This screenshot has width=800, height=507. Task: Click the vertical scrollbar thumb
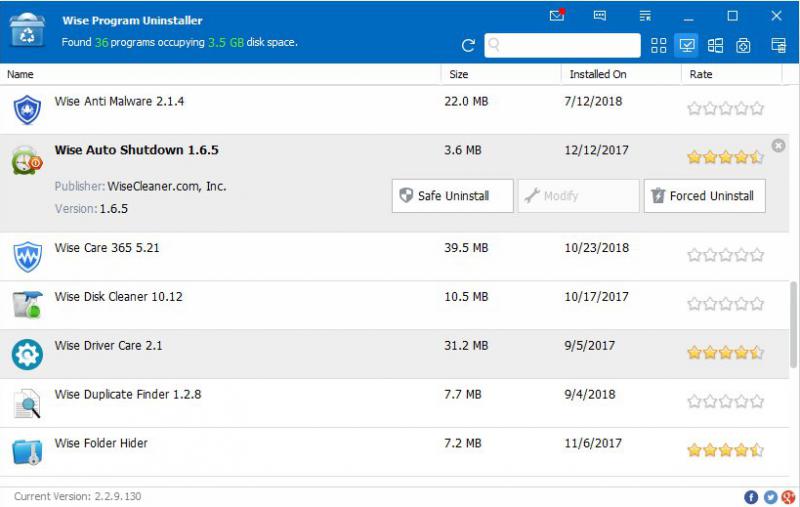click(793, 324)
